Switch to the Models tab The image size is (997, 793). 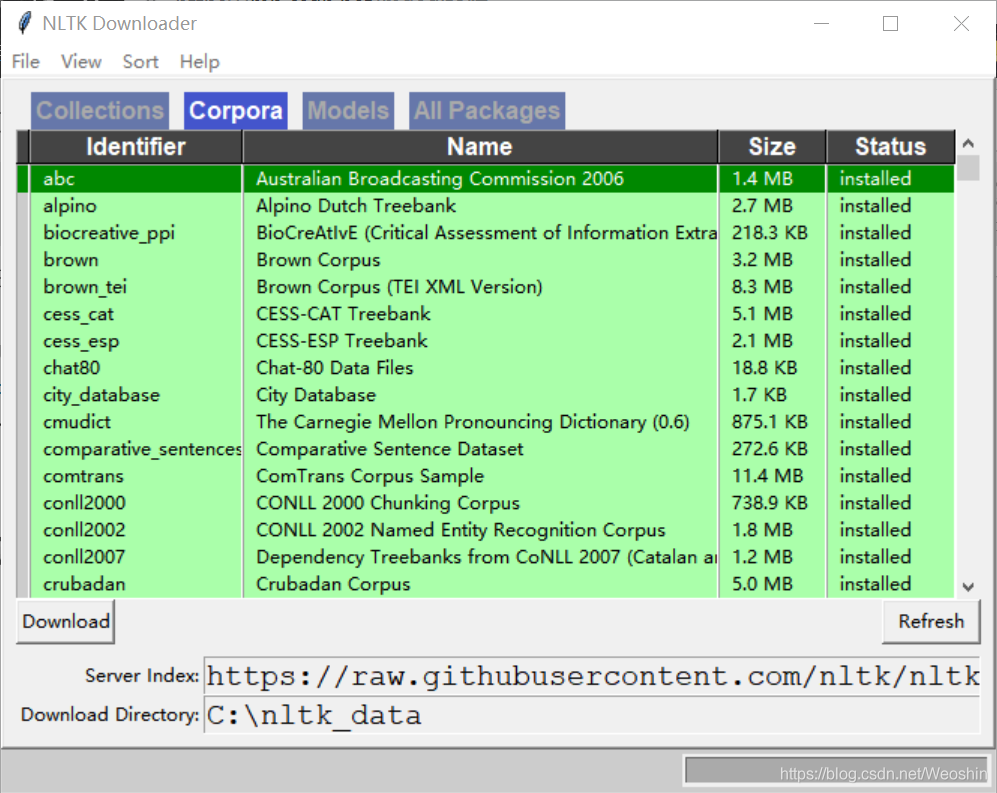click(348, 111)
